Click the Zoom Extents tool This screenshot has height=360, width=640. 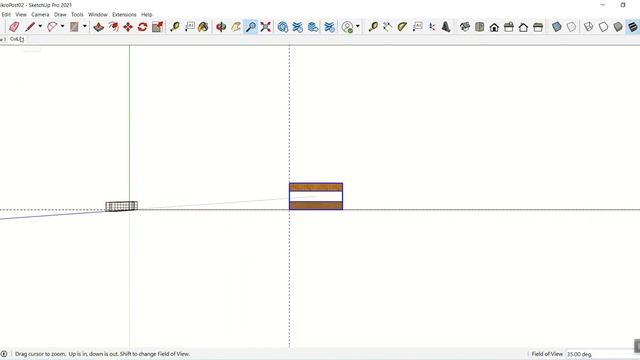(x=265, y=27)
